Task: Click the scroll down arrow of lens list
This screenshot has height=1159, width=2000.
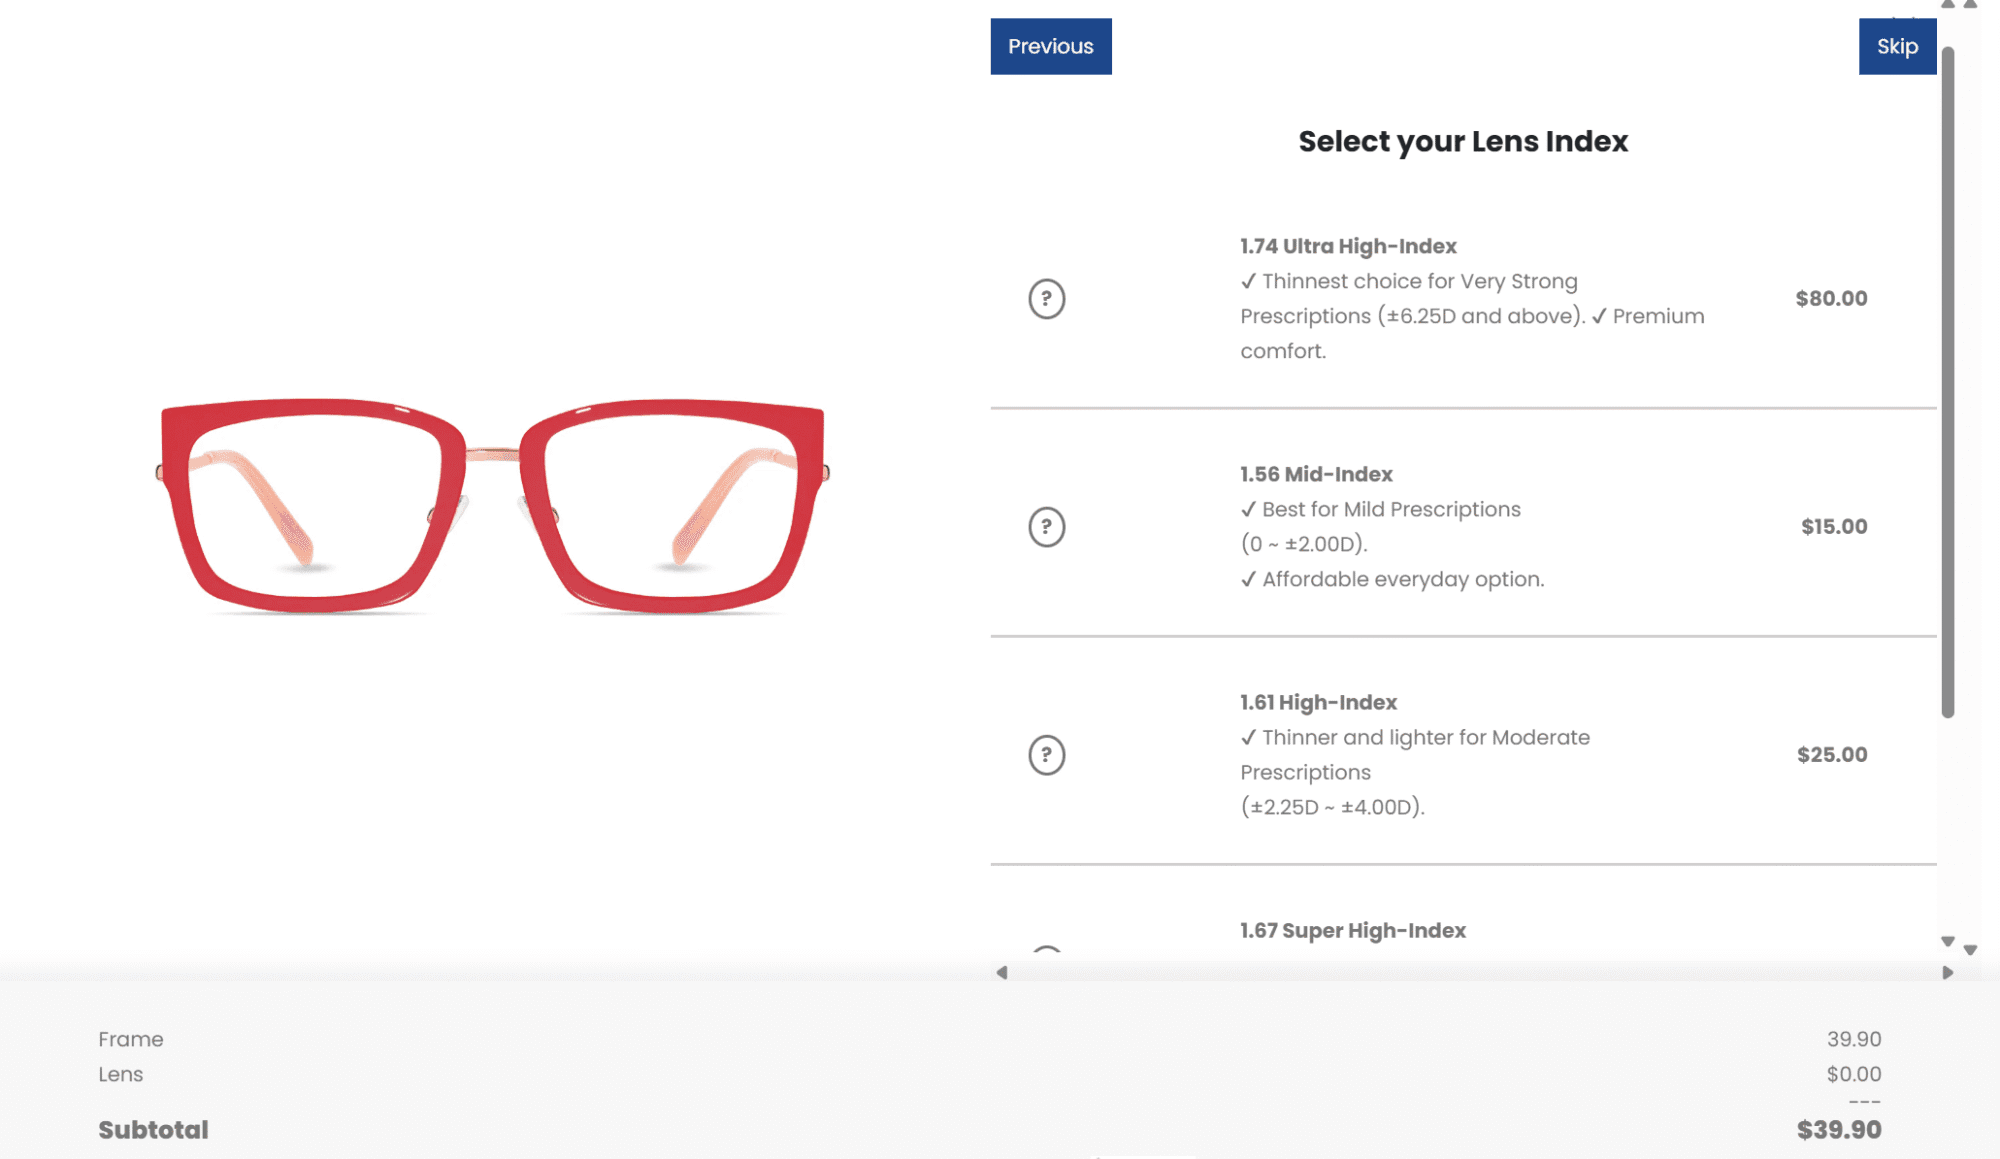Action: [x=1947, y=941]
